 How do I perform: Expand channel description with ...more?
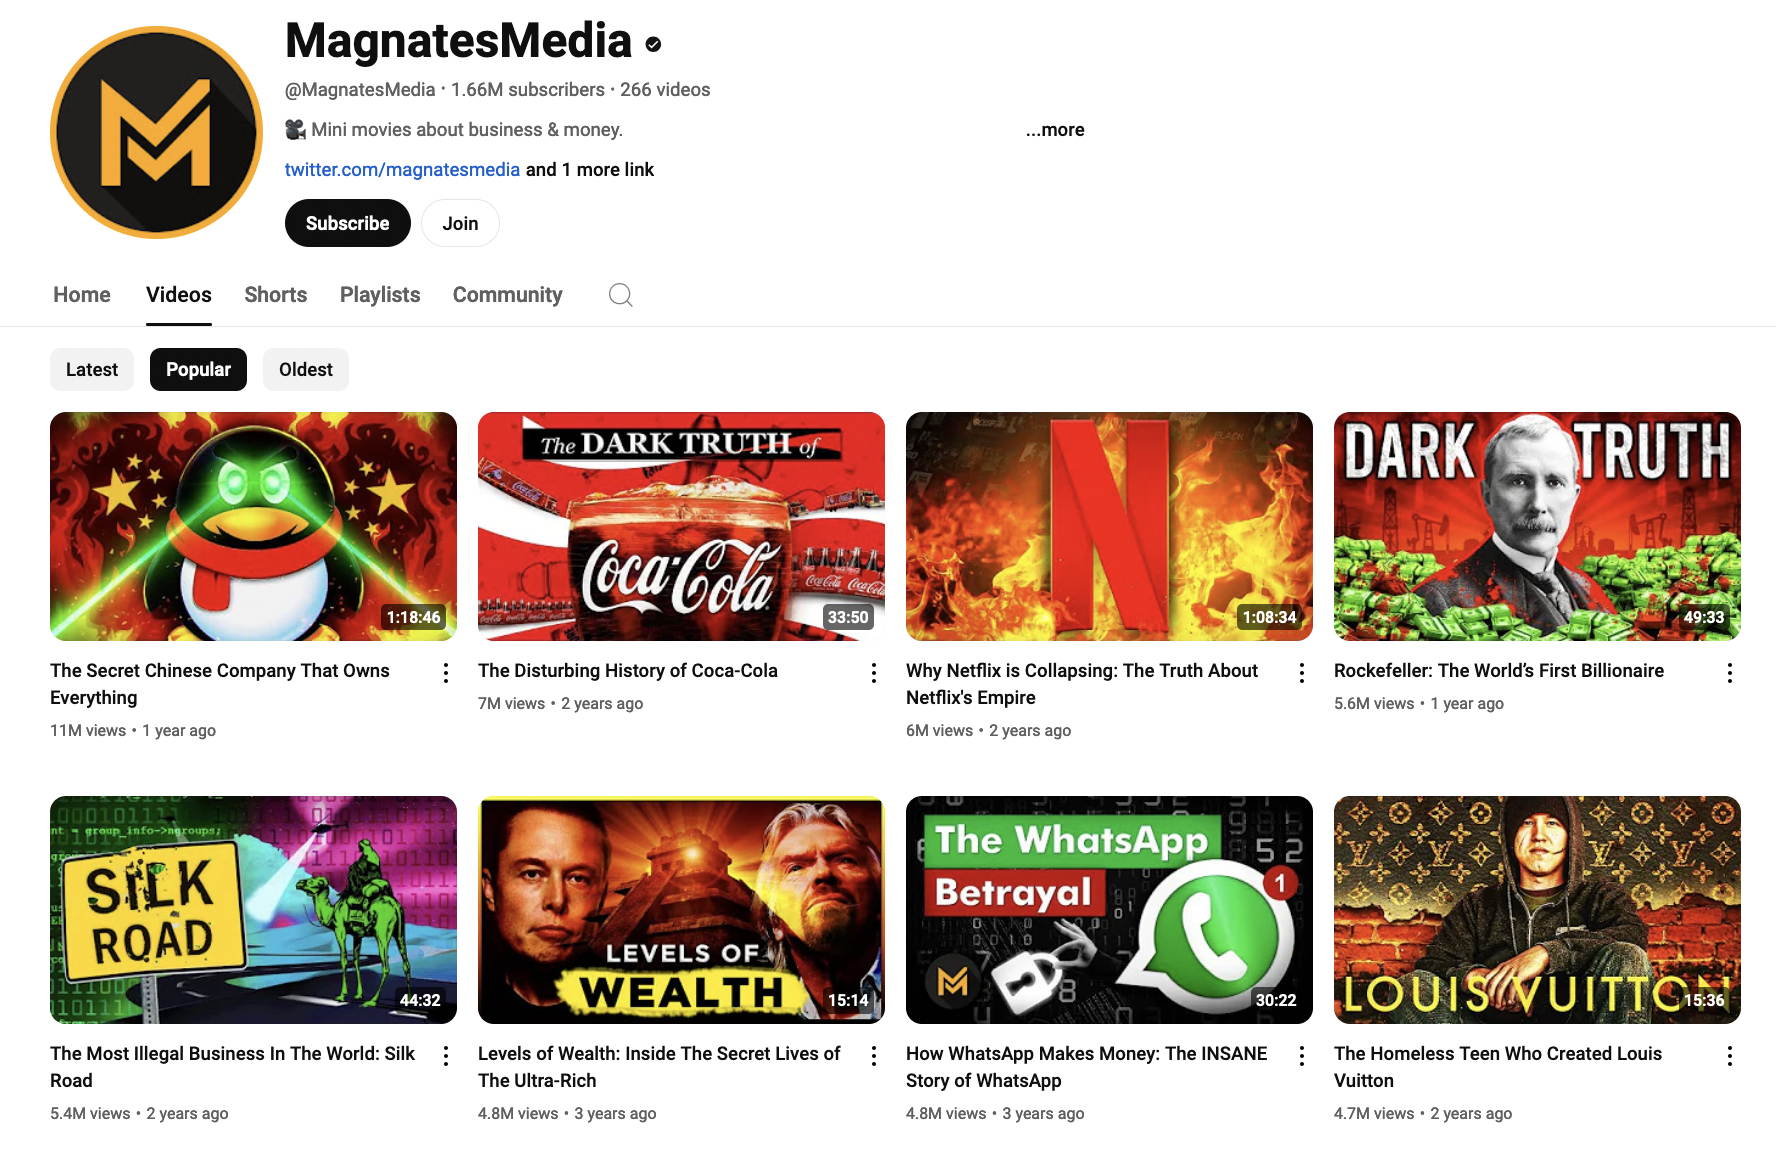1055,130
